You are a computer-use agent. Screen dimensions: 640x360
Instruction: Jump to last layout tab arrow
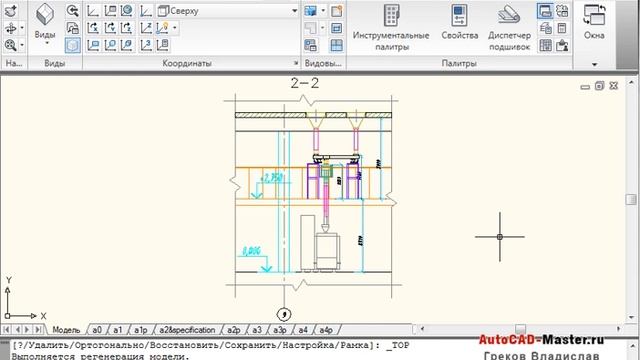click(x=38, y=329)
